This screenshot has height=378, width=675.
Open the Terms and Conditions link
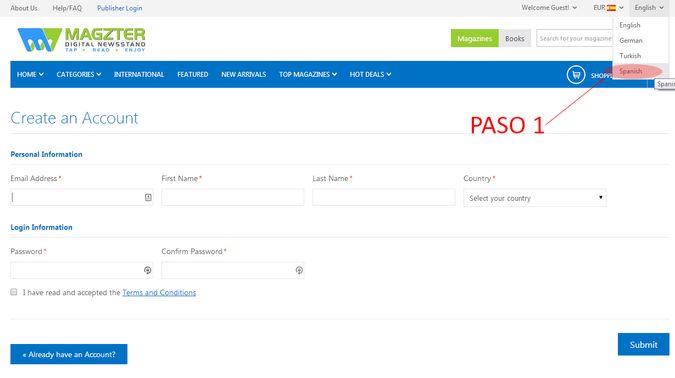coord(159,292)
